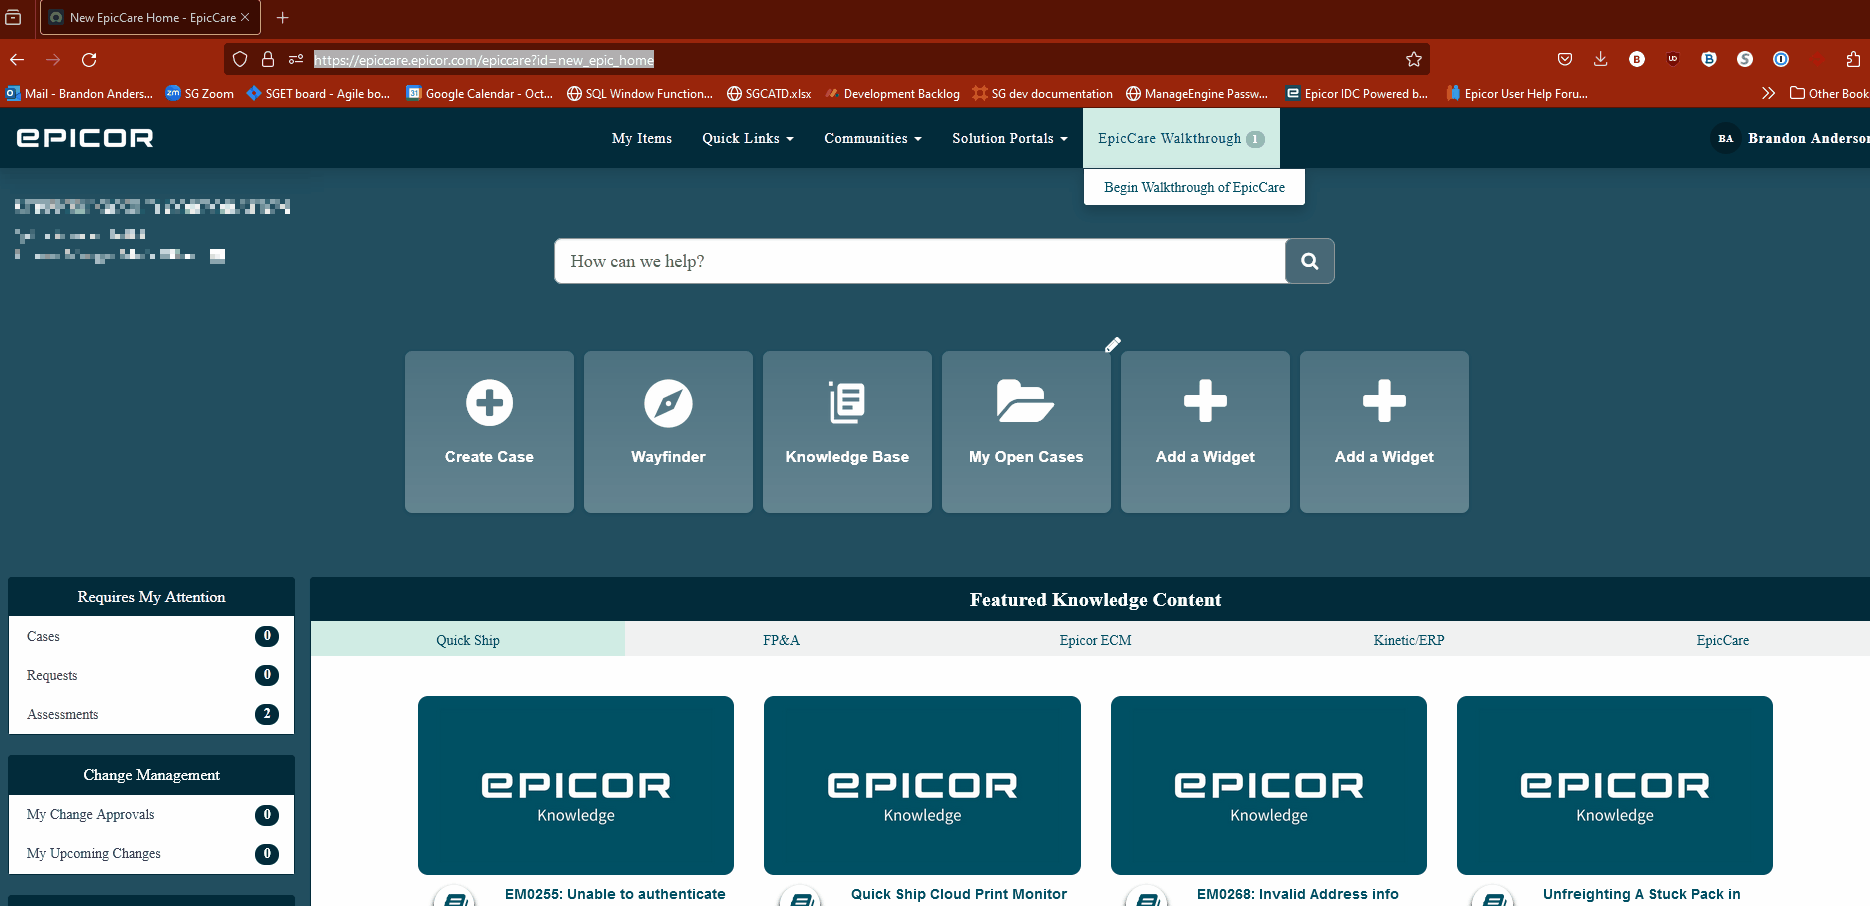
Task: Open the Firefox extensions puzzle menu
Action: (x=1853, y=60)
